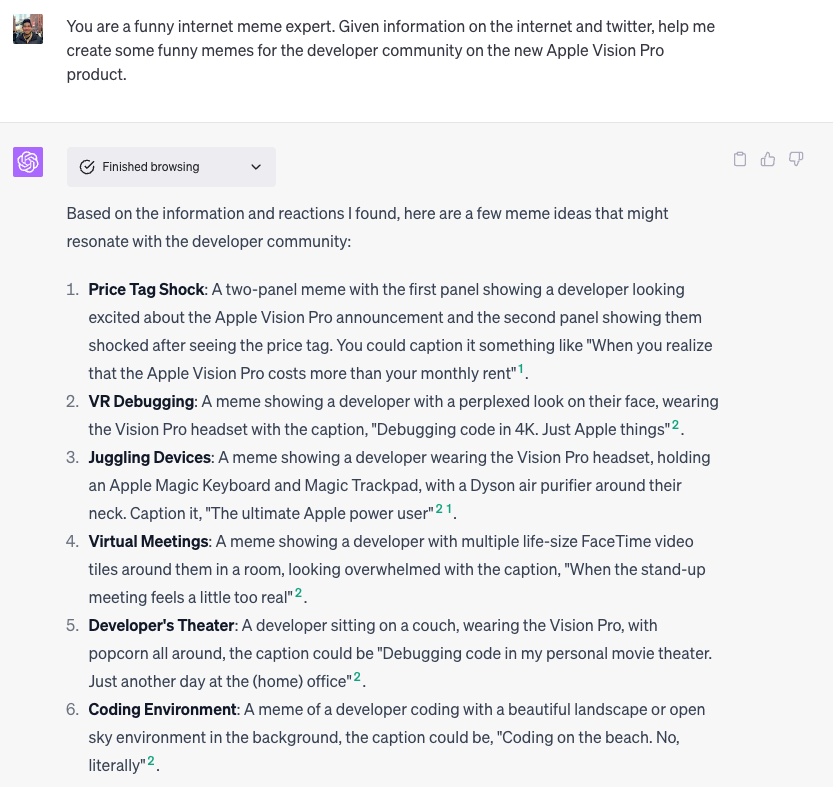
Task: Copy the response with the clipboard icon
Action: pyautogui.click(x=740, y=159)
